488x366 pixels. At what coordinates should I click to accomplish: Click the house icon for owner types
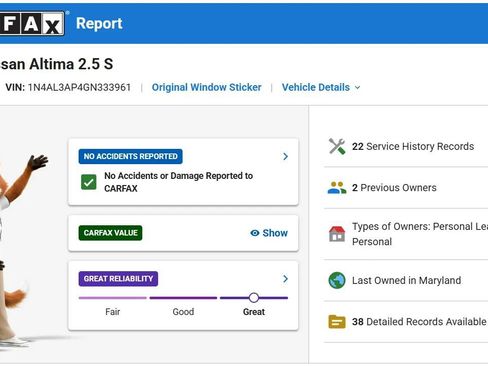(x=337, y=234)
